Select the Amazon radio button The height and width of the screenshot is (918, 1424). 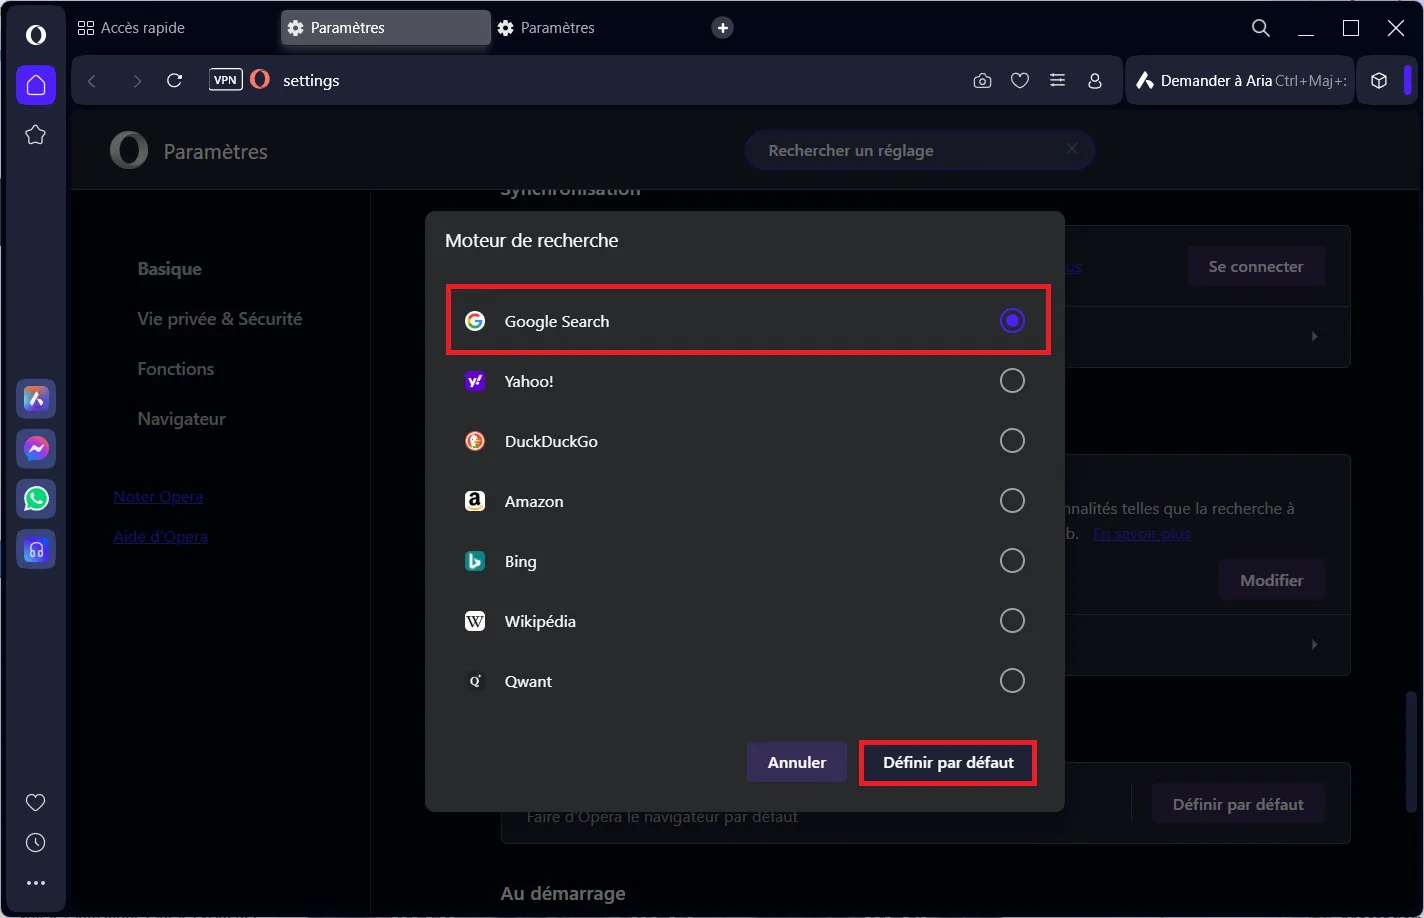tap(1012, 501)
